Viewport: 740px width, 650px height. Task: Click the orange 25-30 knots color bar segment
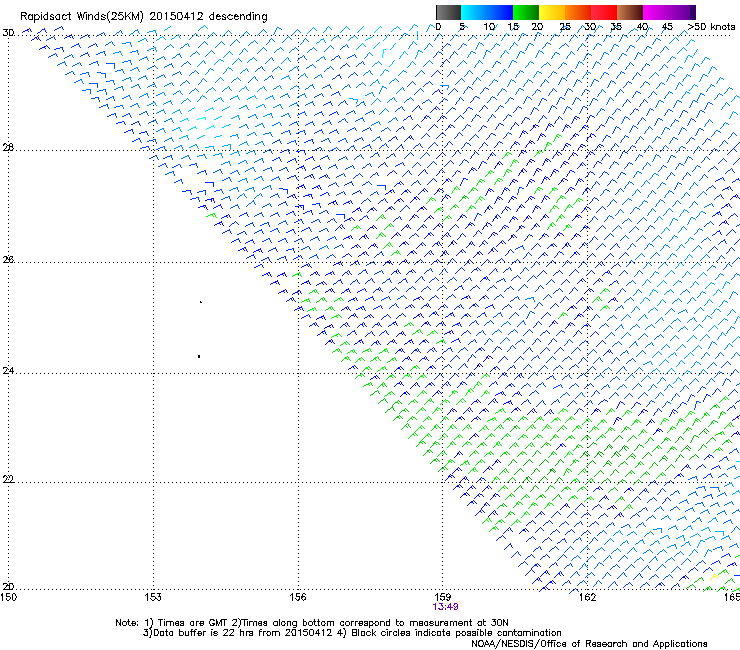pyautogui.click(x=578, y=12)
